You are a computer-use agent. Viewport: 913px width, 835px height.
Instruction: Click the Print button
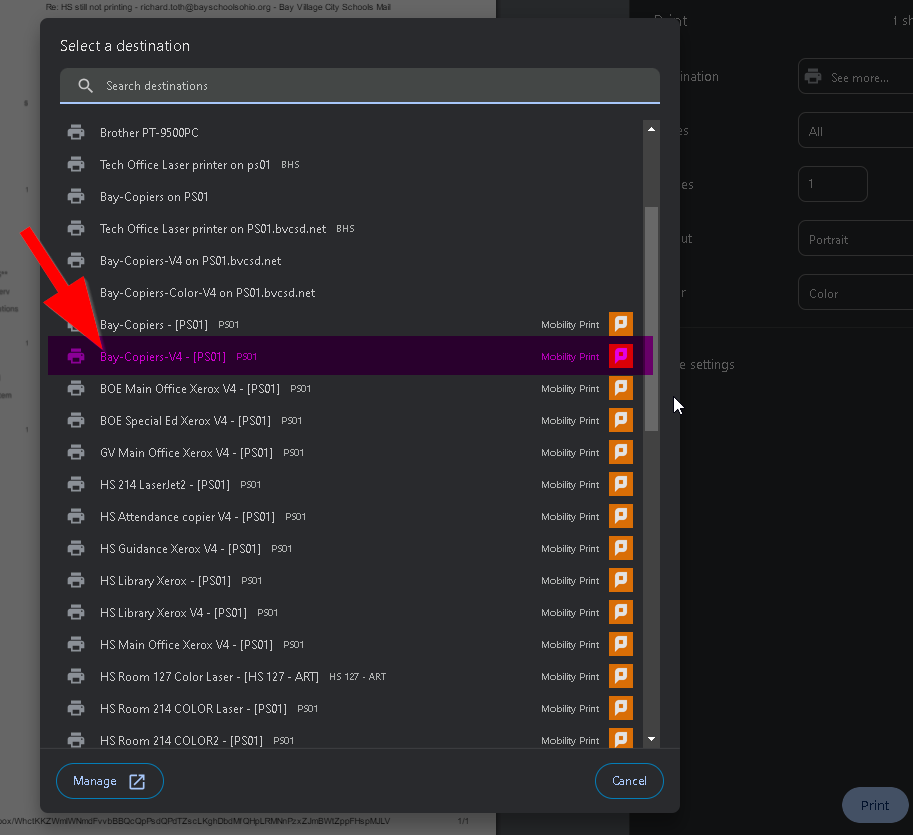875,805
